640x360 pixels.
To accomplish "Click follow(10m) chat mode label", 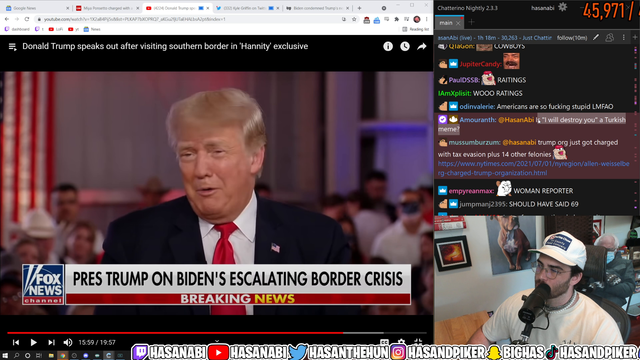I will click(572, 38).
